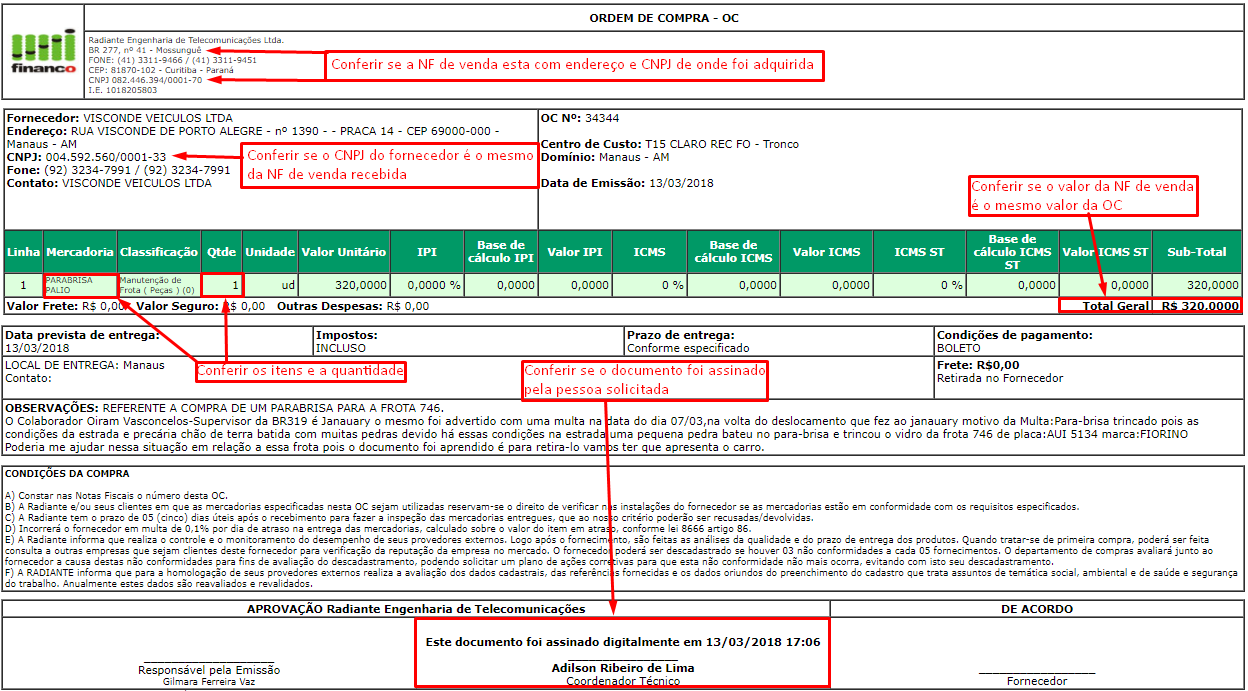The image size is (1248, 691).
Task: Click the Sub-Total column header
Action: [1197, 252]
